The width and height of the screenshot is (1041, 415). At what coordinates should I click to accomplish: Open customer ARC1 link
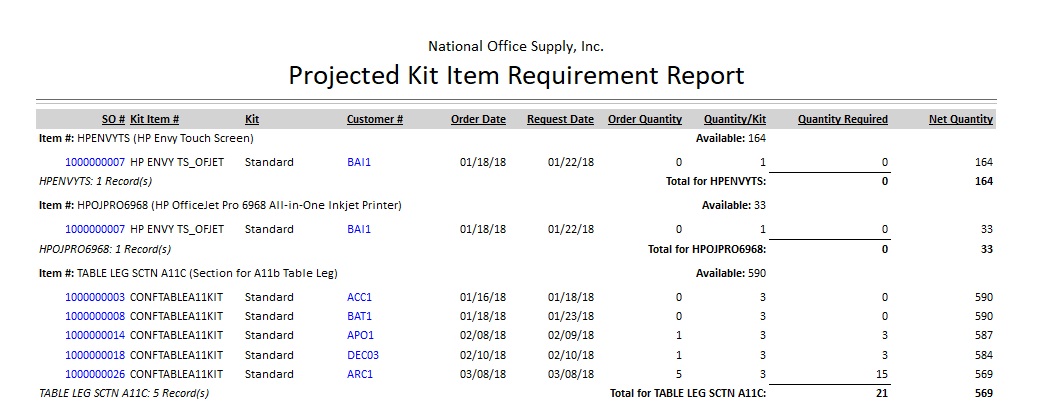coord(360,374)
